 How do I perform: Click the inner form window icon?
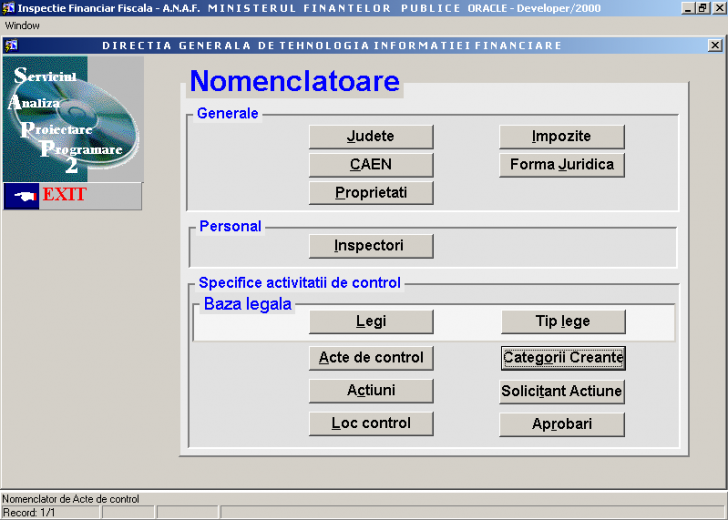pos(10,45)
